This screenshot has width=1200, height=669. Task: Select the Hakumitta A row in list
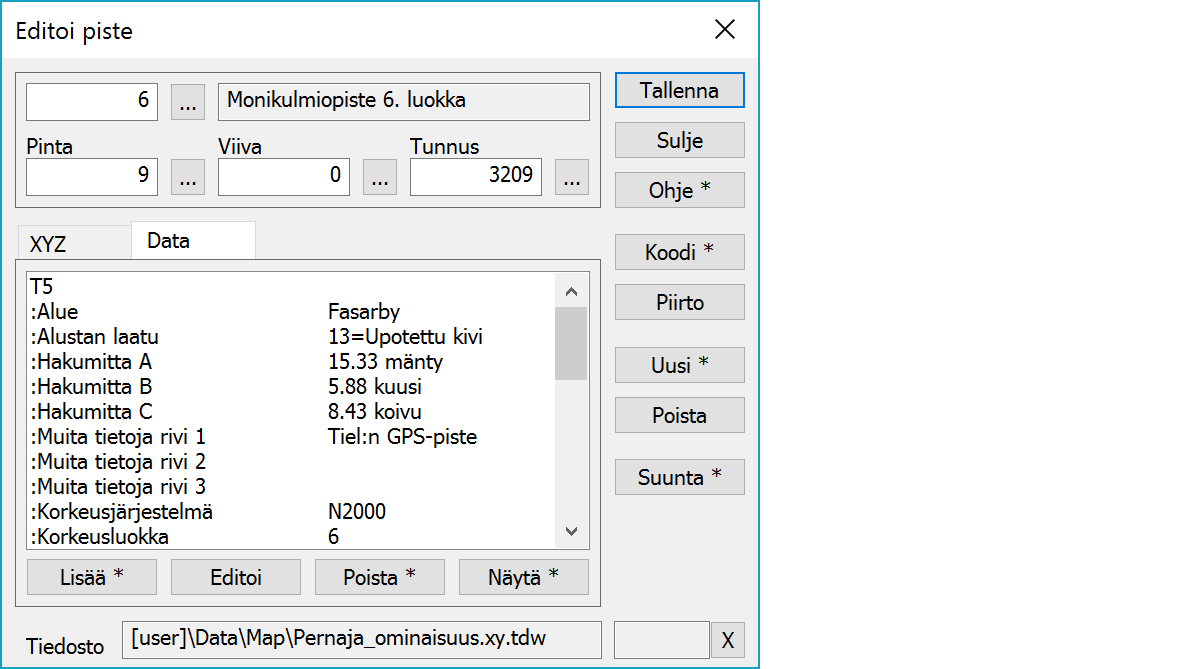(x=290, y=362)
